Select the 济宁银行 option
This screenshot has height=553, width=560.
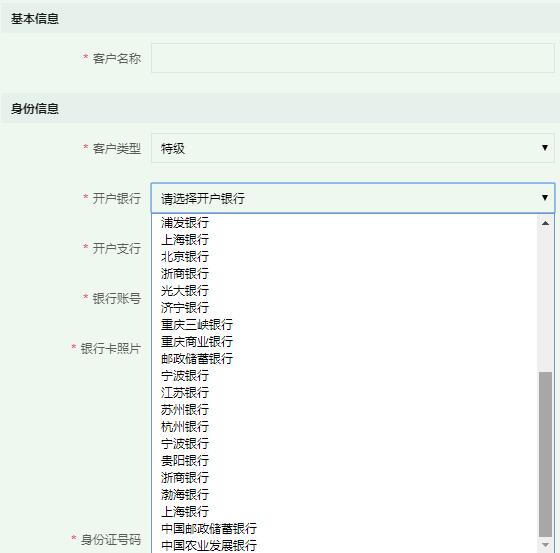point(344,308)
